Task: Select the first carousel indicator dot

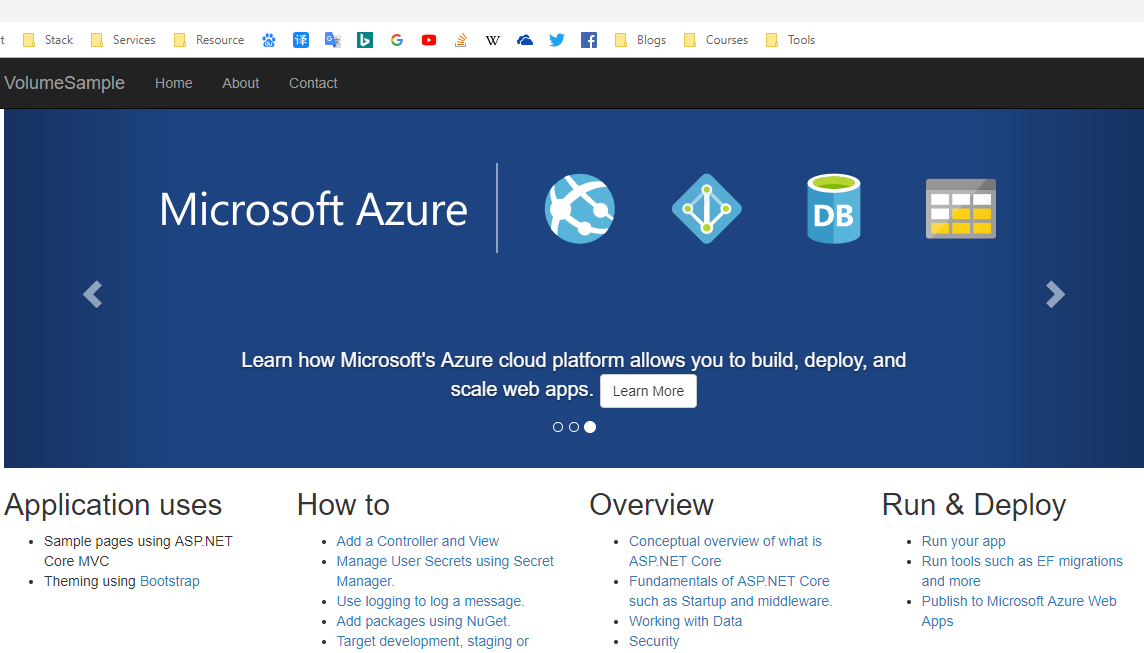Action: (557, 427)
